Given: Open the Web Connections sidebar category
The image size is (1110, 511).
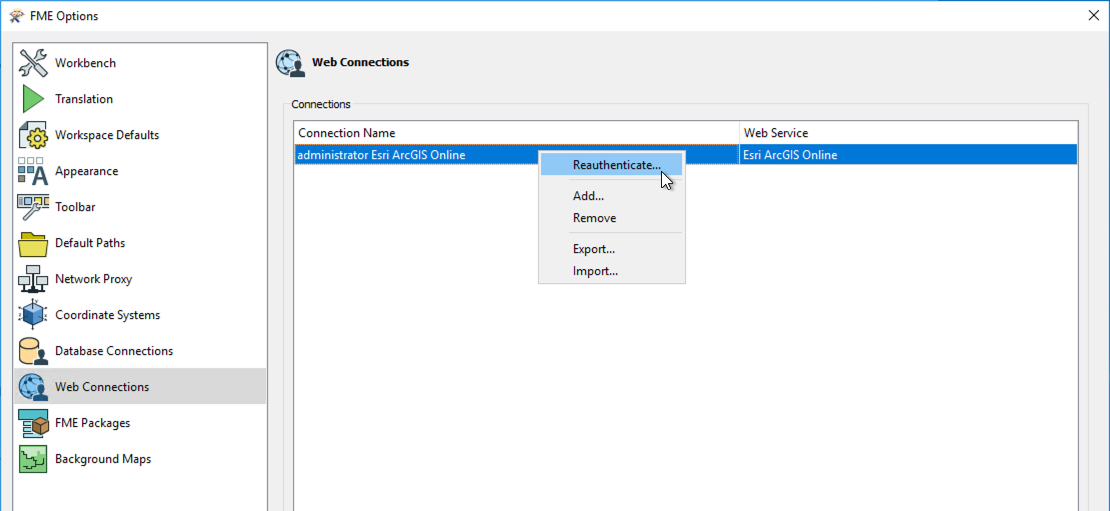Looking at the screenshot, I should pos(102,387).
